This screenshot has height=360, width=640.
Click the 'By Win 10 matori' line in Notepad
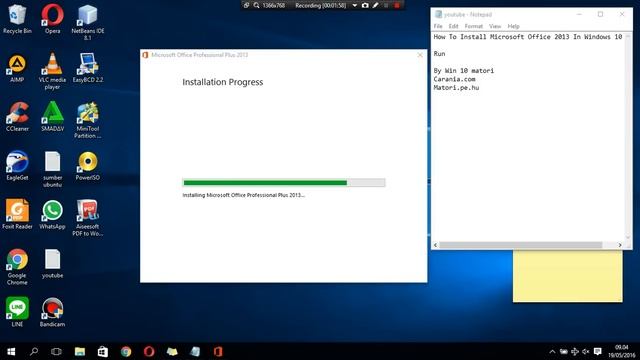point(464,71)
